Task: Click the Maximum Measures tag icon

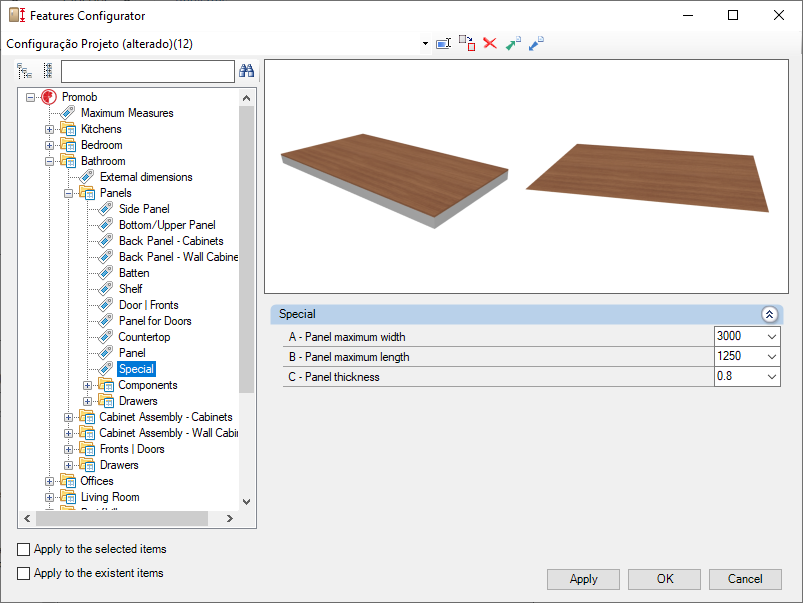Action: (68, 112)
